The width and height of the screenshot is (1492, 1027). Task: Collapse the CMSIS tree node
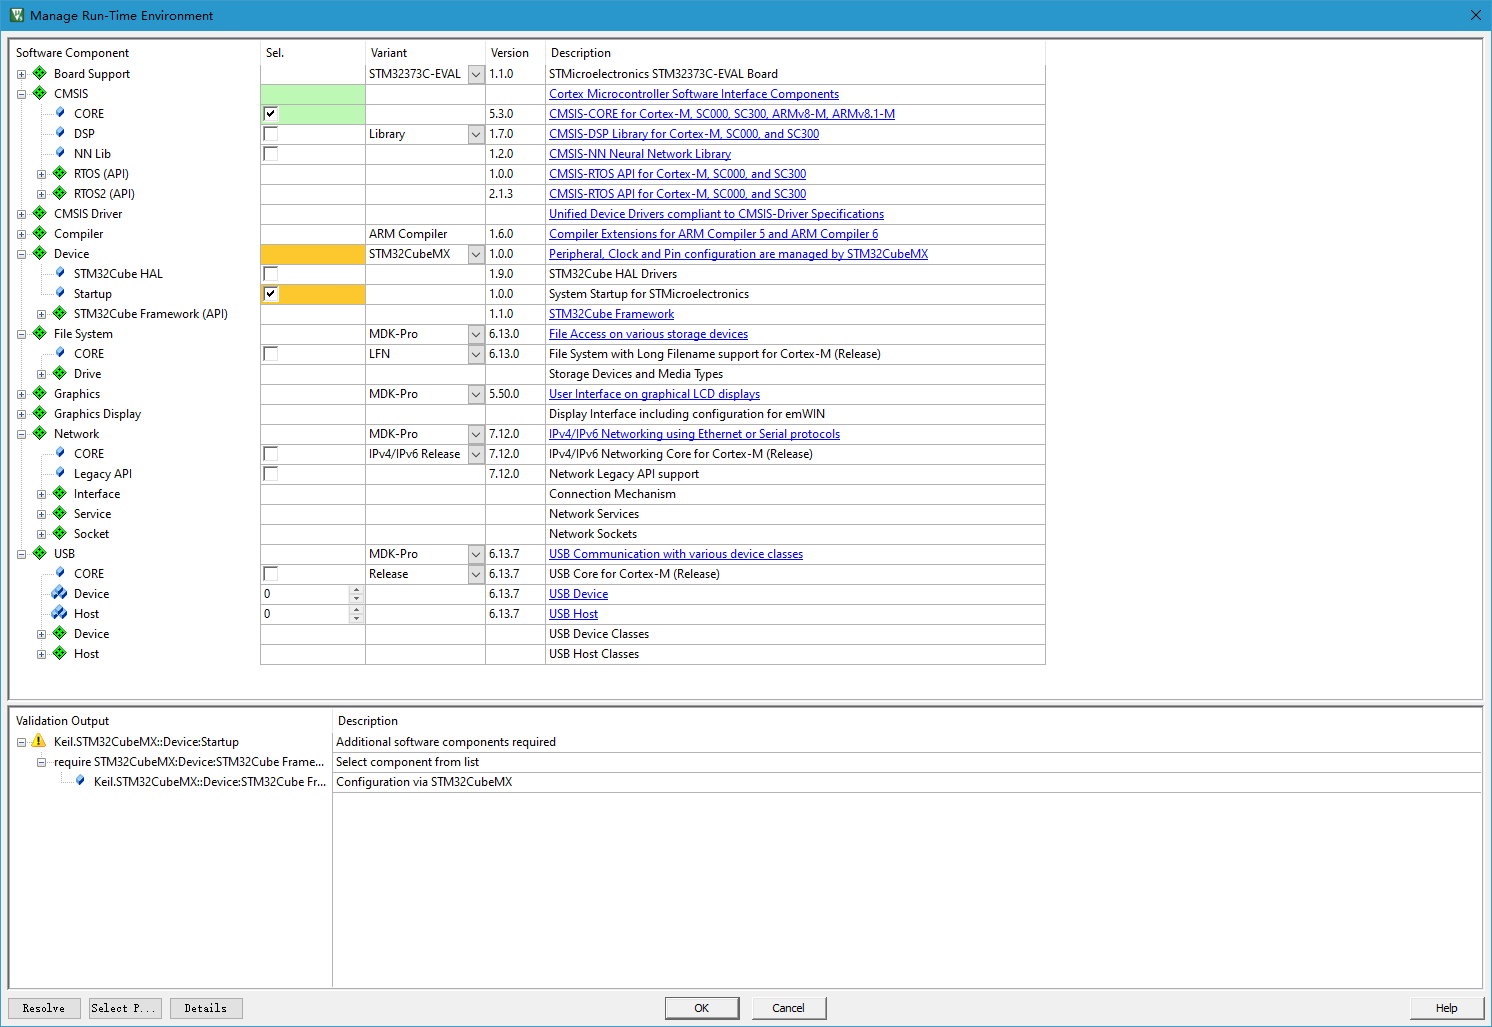(x=21, y=94)
